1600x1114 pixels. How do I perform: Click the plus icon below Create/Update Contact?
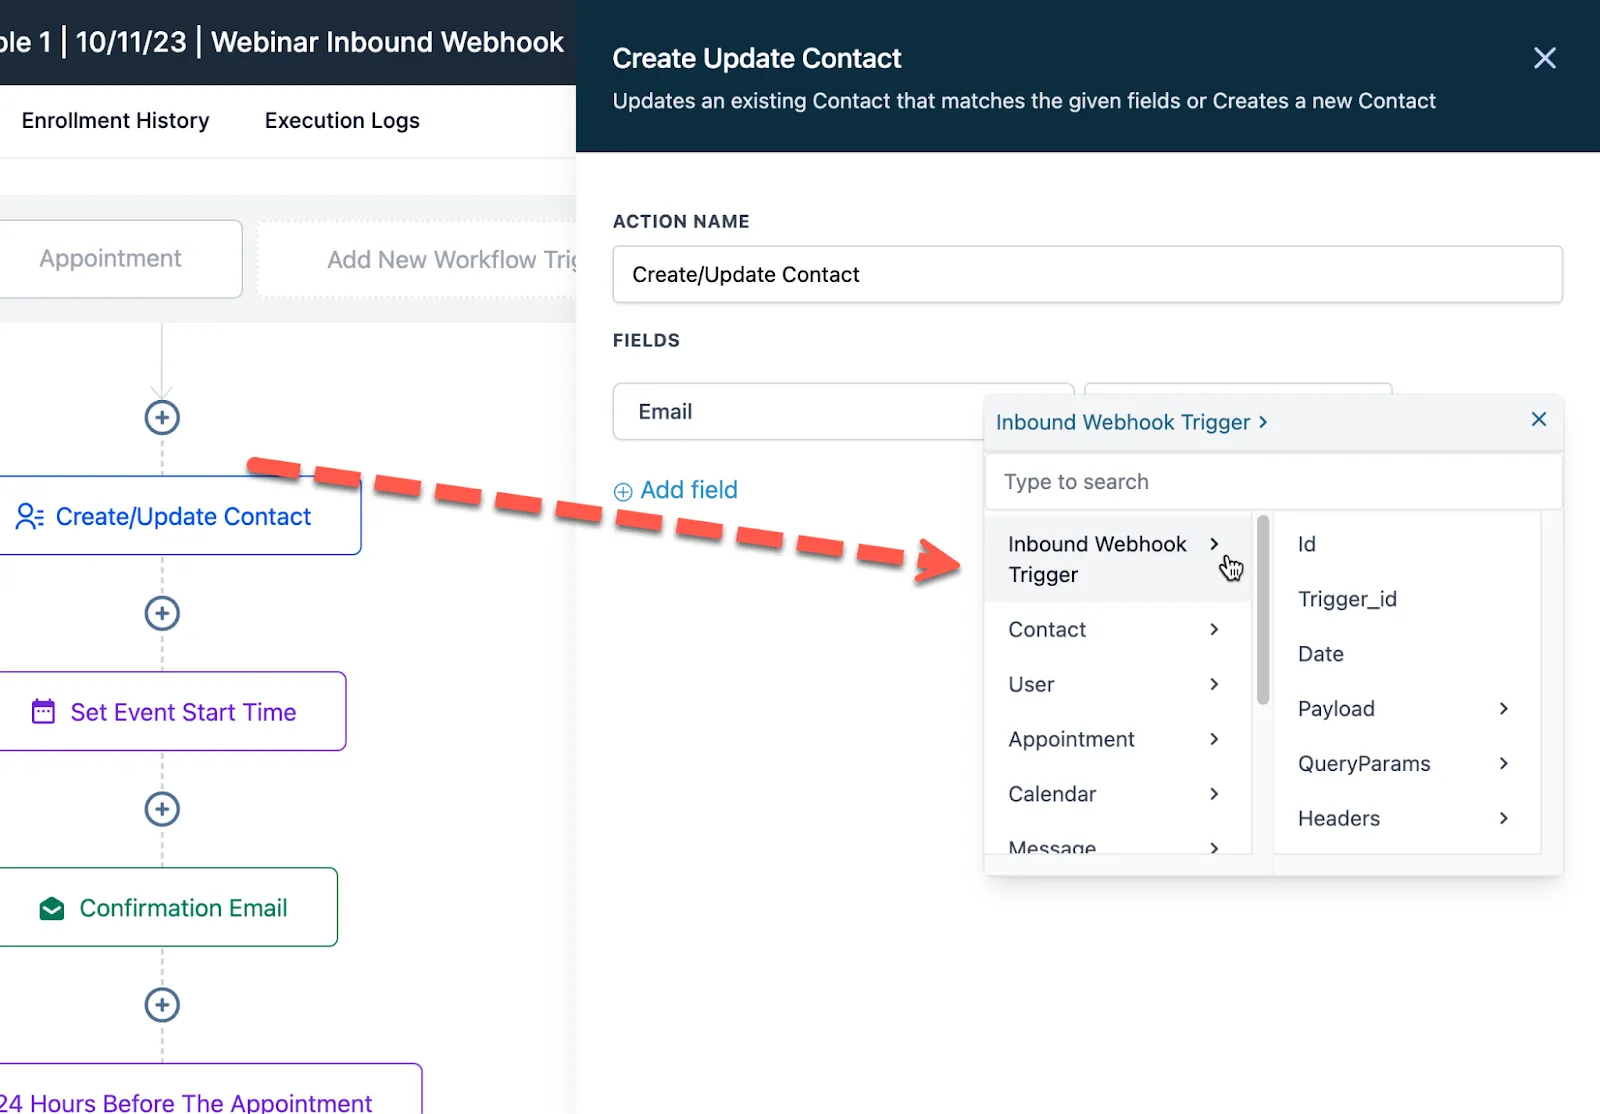pyautogui.click(x=162, y=613)
